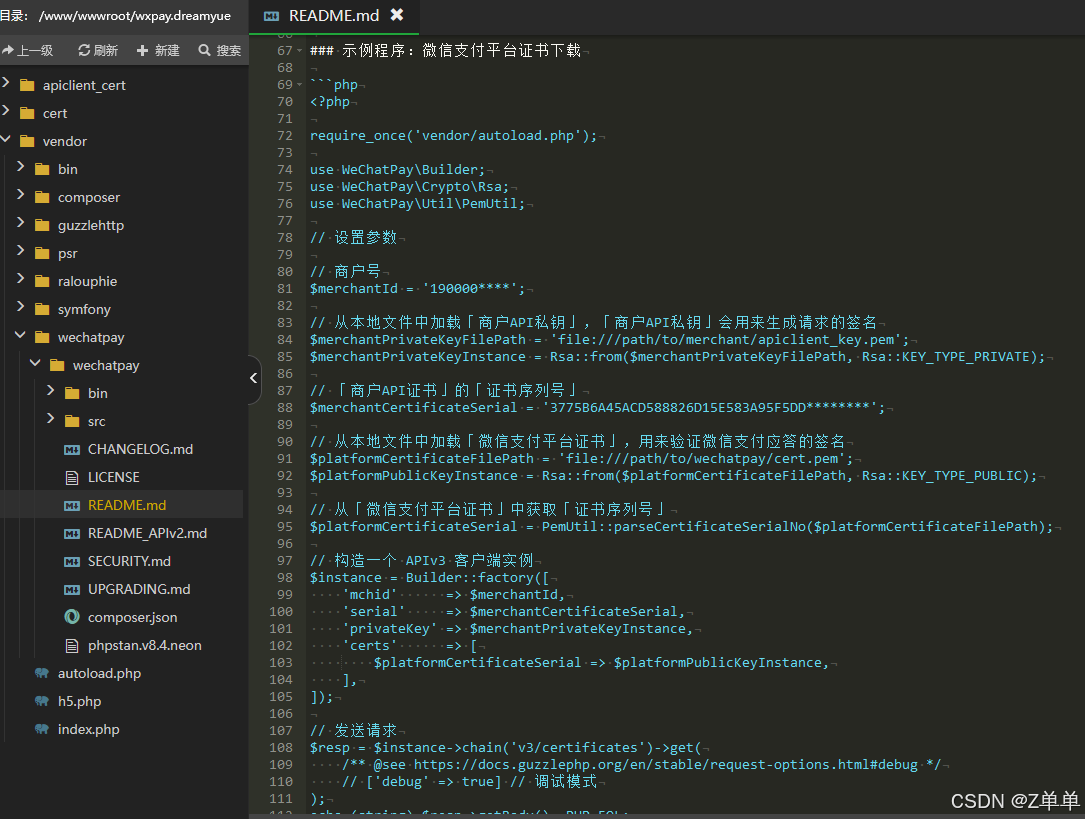This screenshot has width=1085, height=819.
Task: Expand the src folder chevron
Action: pyautogui.click(x=51, y=418)
